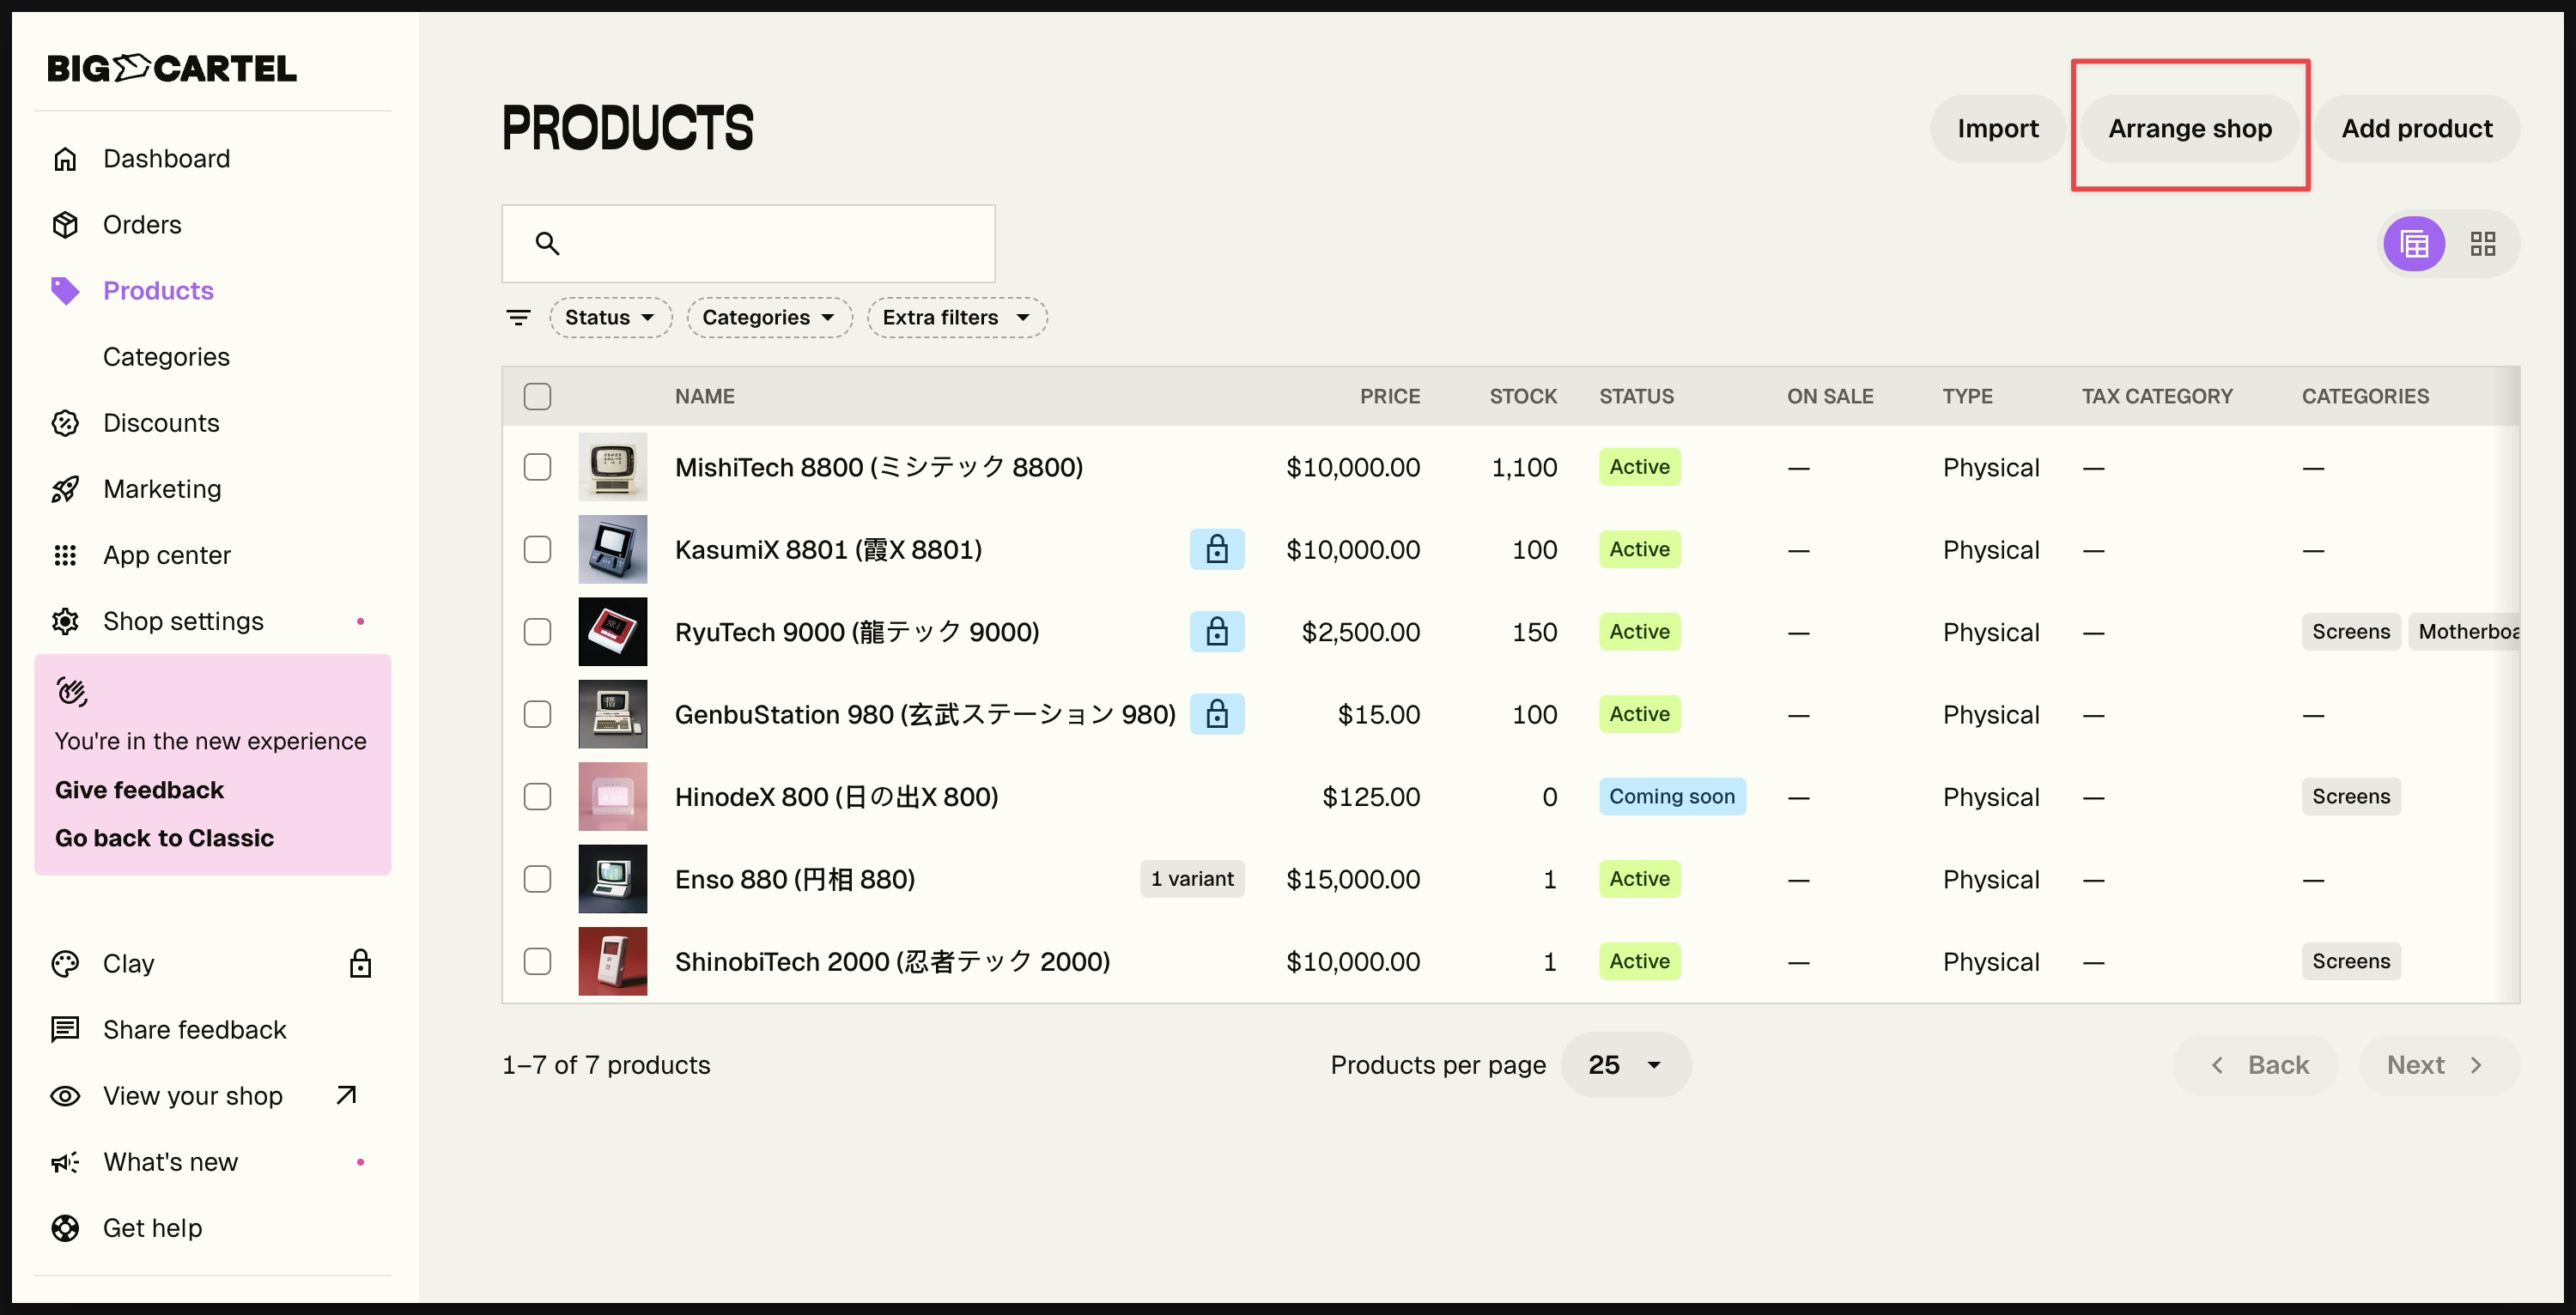The height and width of the screenshot is (1315, 2576).
Task: Click the Clay theme lock icon
Action: click(x=360, y=963)
